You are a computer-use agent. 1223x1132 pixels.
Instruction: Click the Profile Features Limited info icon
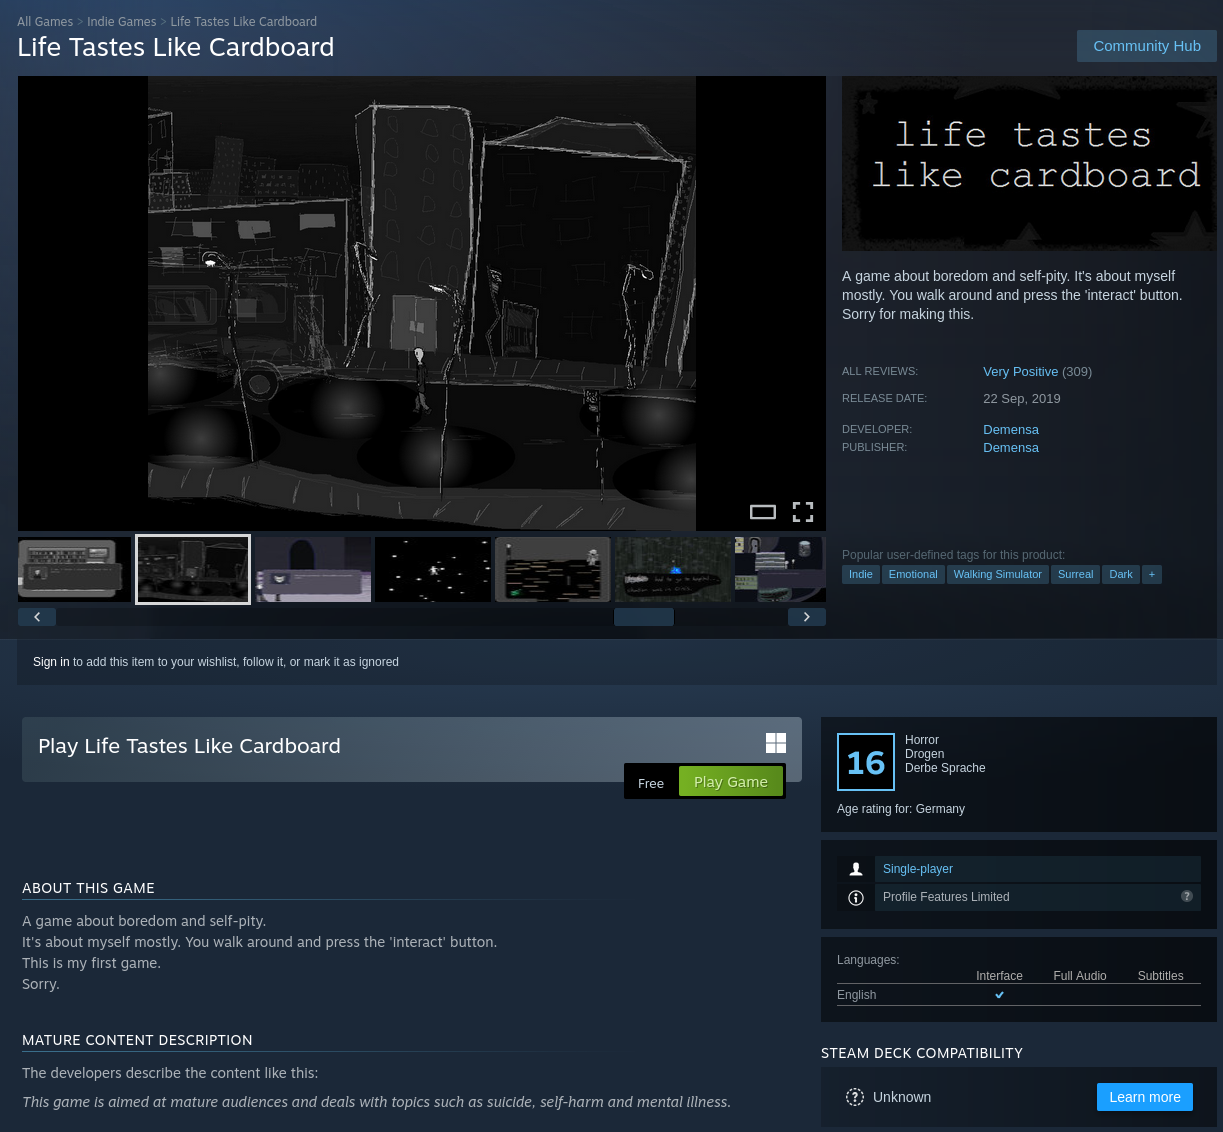[856, 897]
